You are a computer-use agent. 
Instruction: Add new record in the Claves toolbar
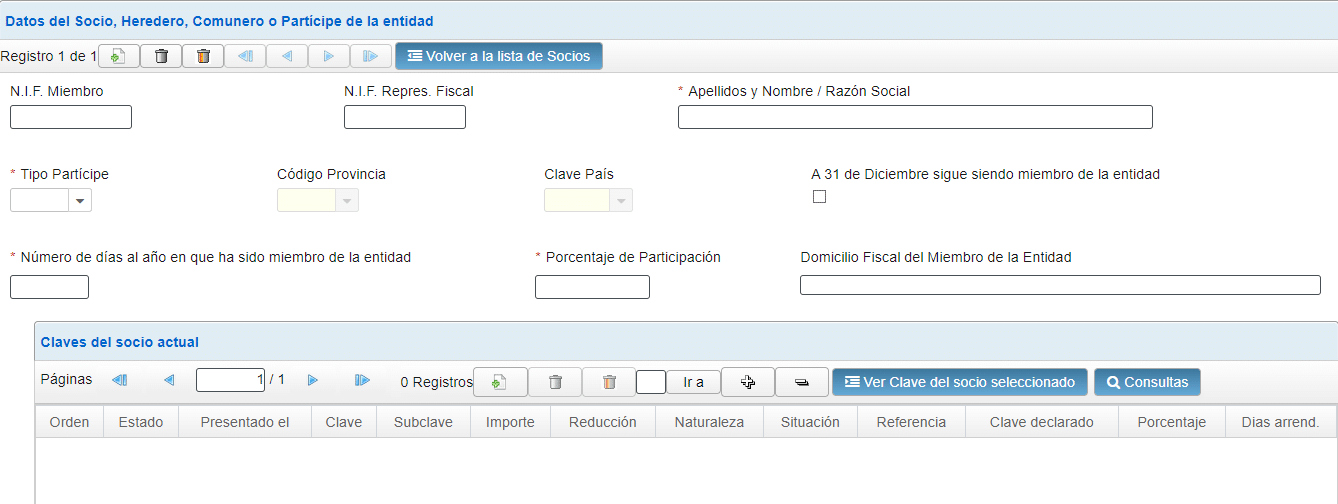[x=500, y=382]
